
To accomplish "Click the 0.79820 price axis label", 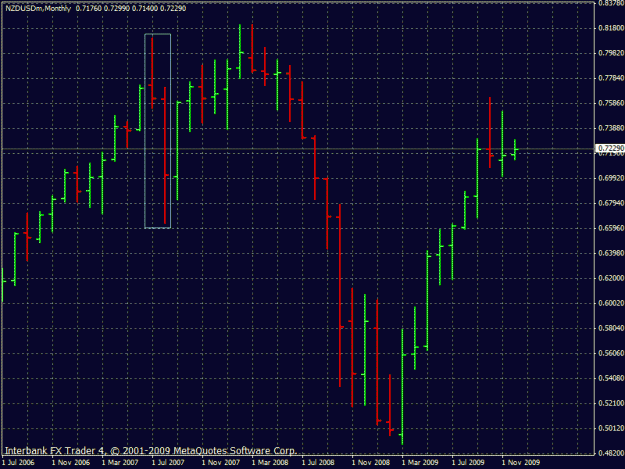I will [611, 53].
